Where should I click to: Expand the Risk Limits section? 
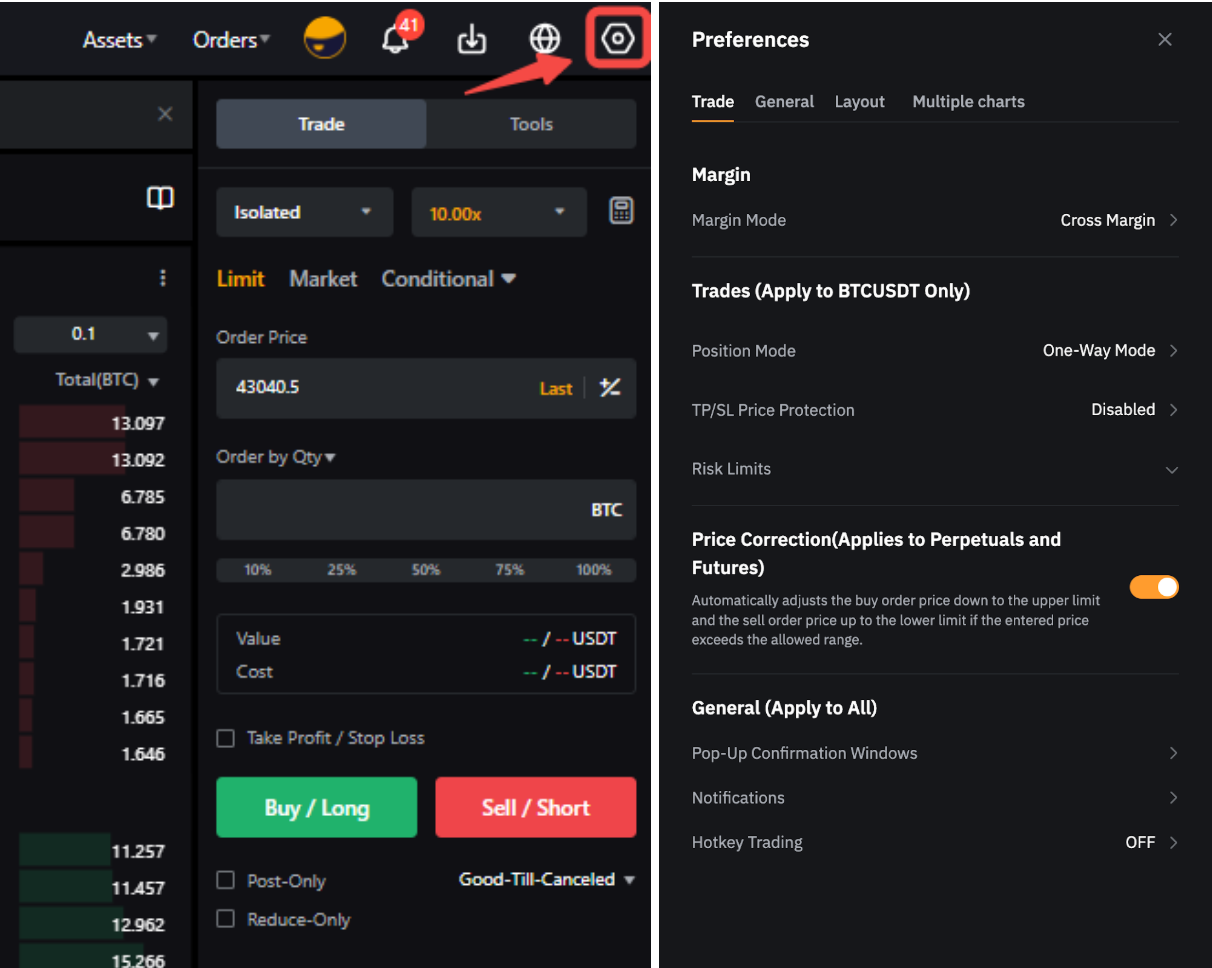click(x=1171, y=470)
